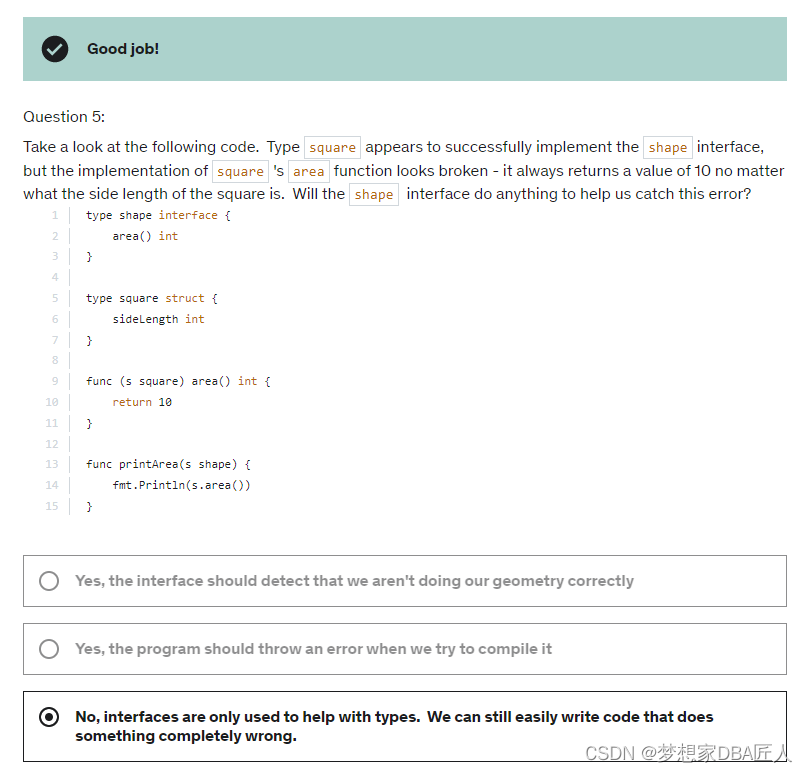The width and height of the screenshot is (808, 773).
Task: Click code line 'type square struct {'
Action: [151, 298]
